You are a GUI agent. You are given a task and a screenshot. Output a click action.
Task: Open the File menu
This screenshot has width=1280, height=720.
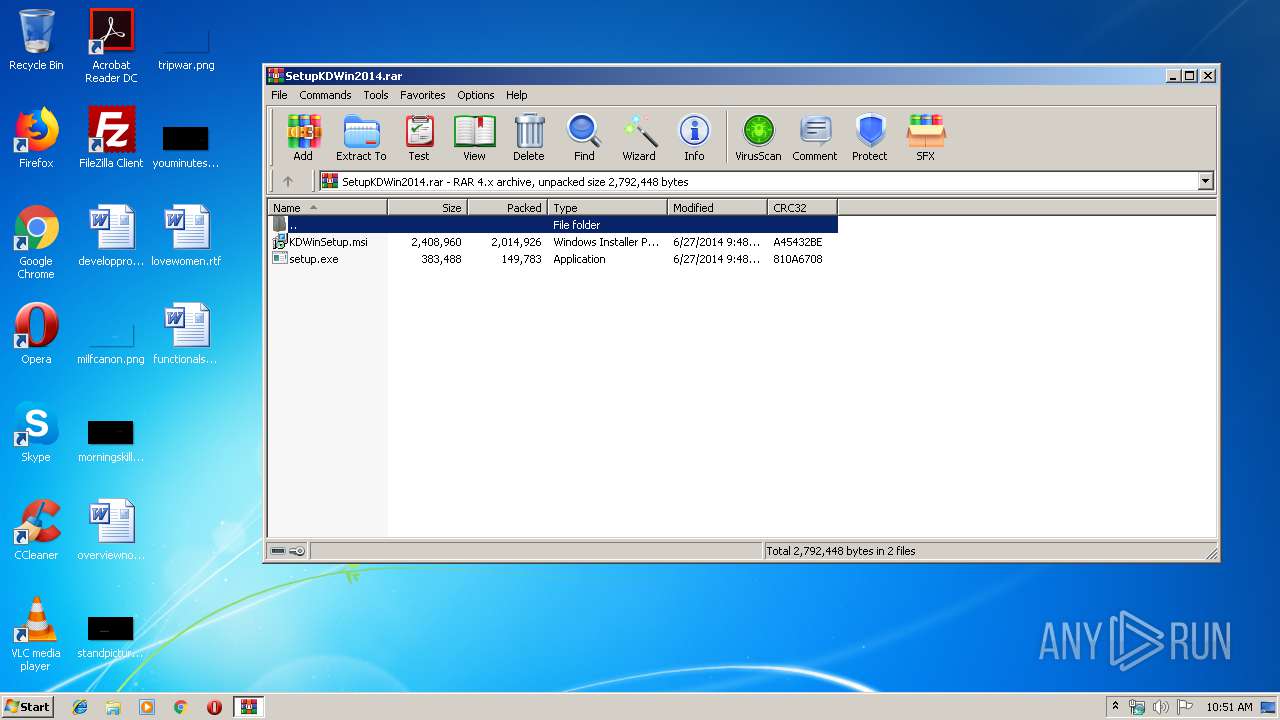point(279,95)
